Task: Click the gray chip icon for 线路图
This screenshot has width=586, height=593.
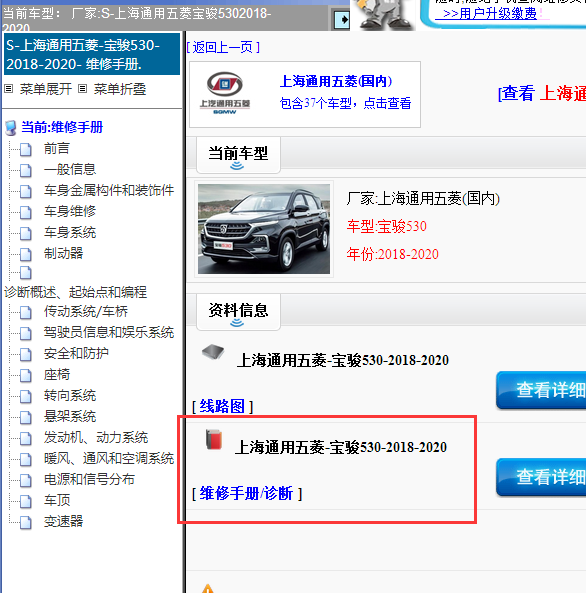Action: [x=213, y=352]
